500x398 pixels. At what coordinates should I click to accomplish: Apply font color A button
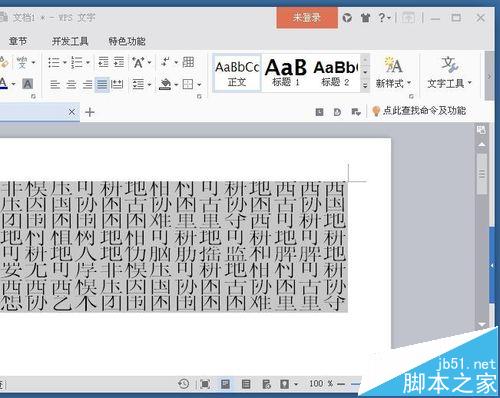(4, 83)
